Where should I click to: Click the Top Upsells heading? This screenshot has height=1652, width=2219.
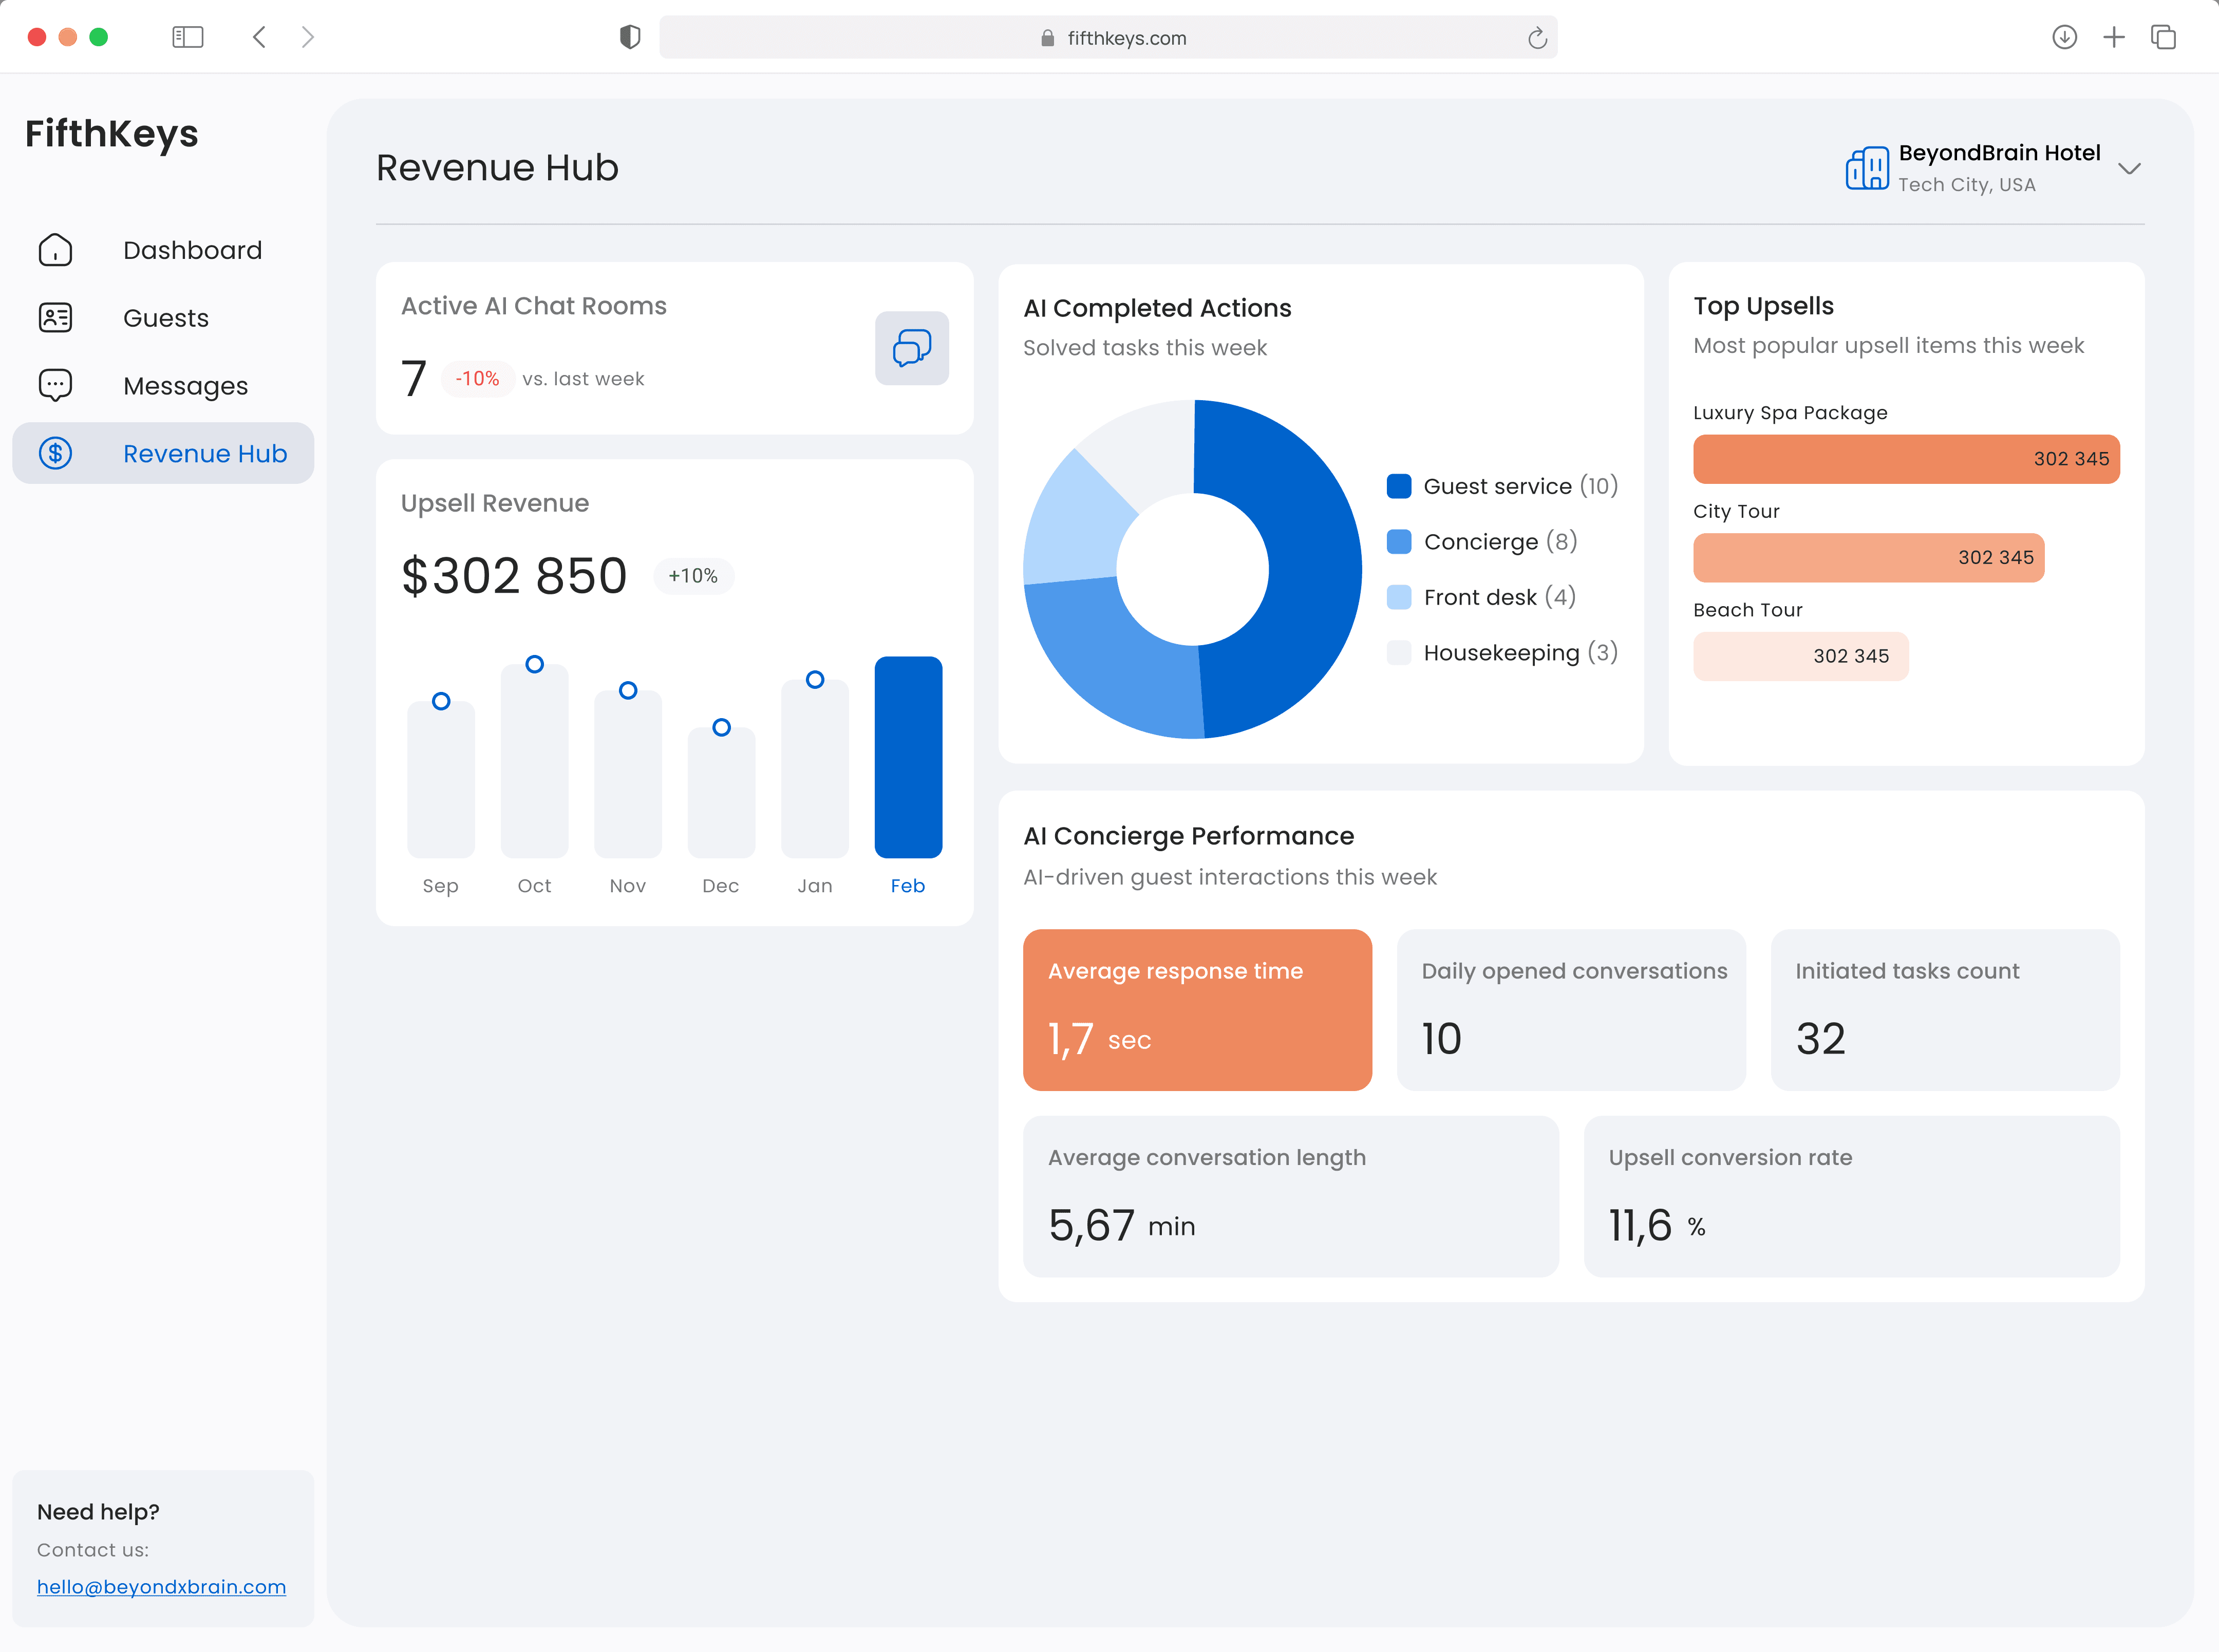1763,306
